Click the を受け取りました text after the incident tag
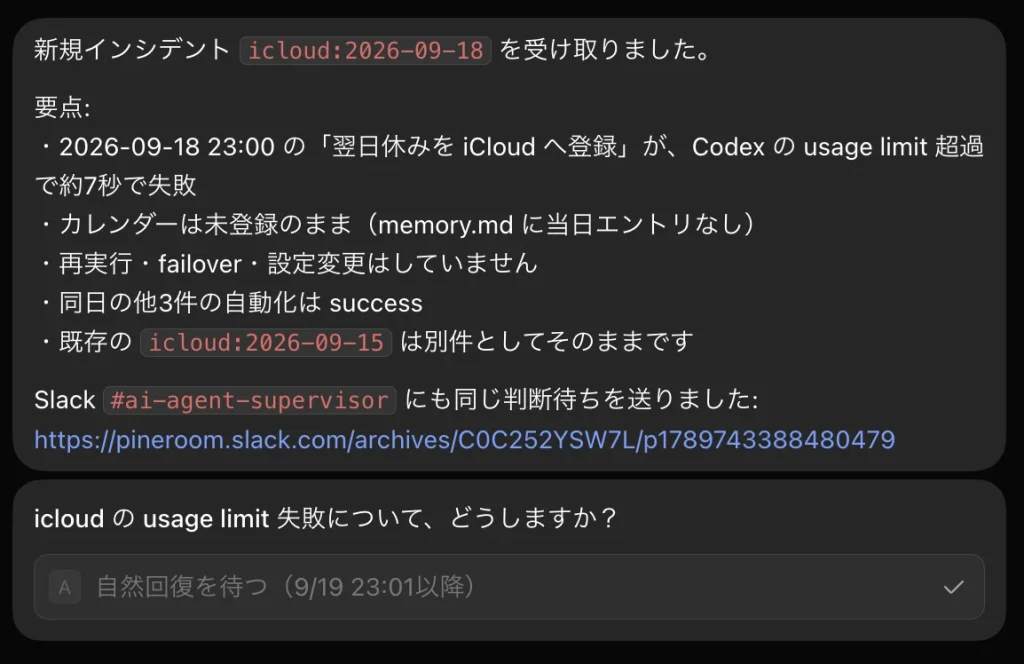 click(x=605, y=50)
